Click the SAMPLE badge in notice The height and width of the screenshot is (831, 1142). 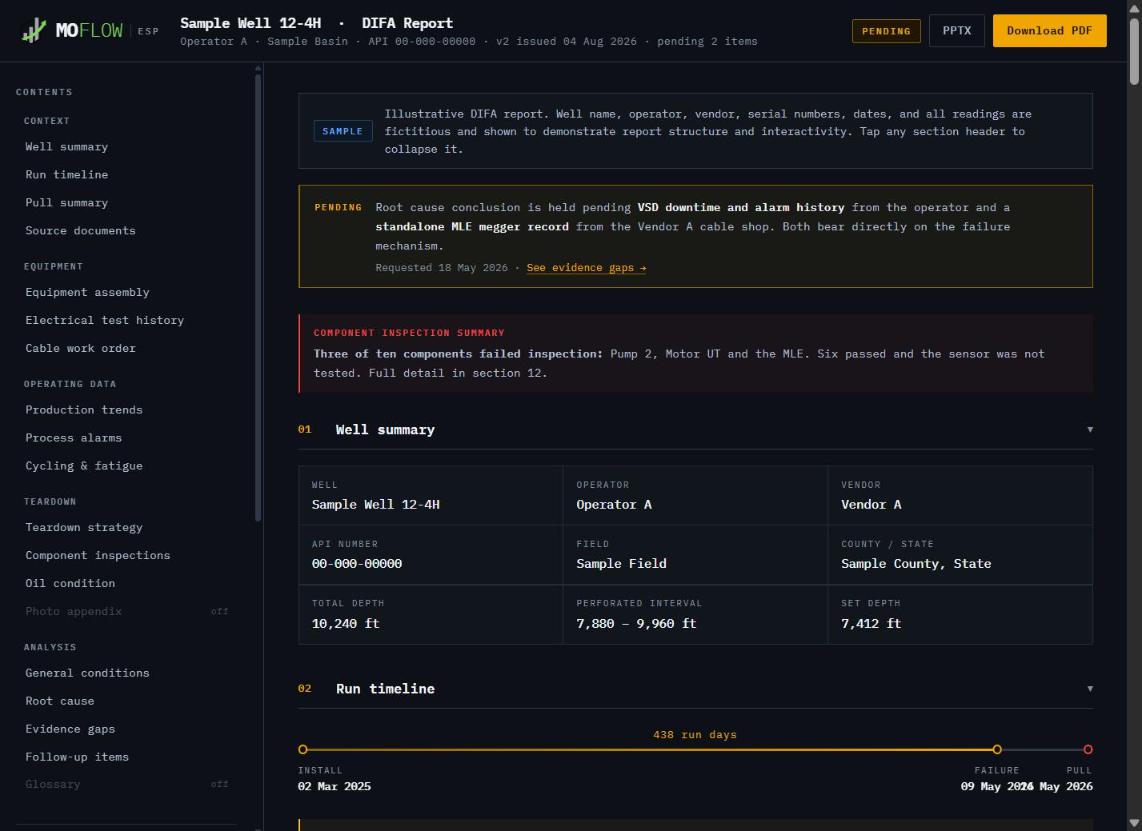tap(342, 132)
